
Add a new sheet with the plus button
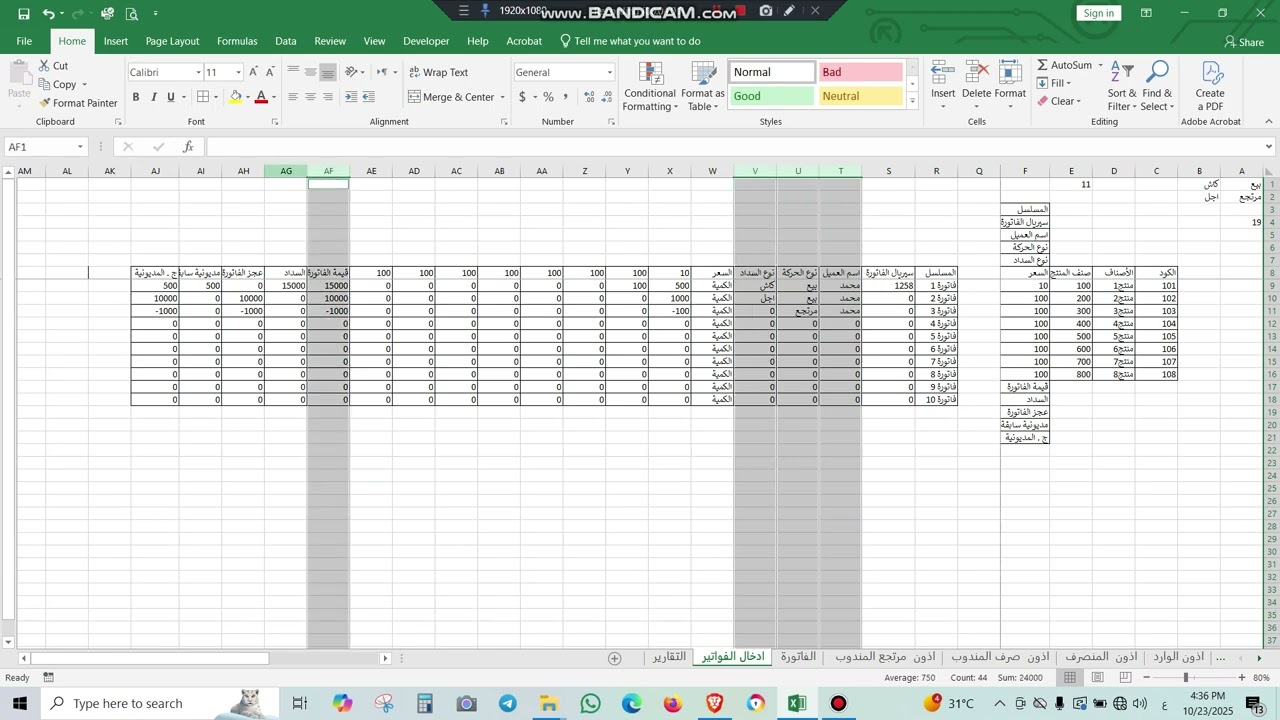(615, 658)
